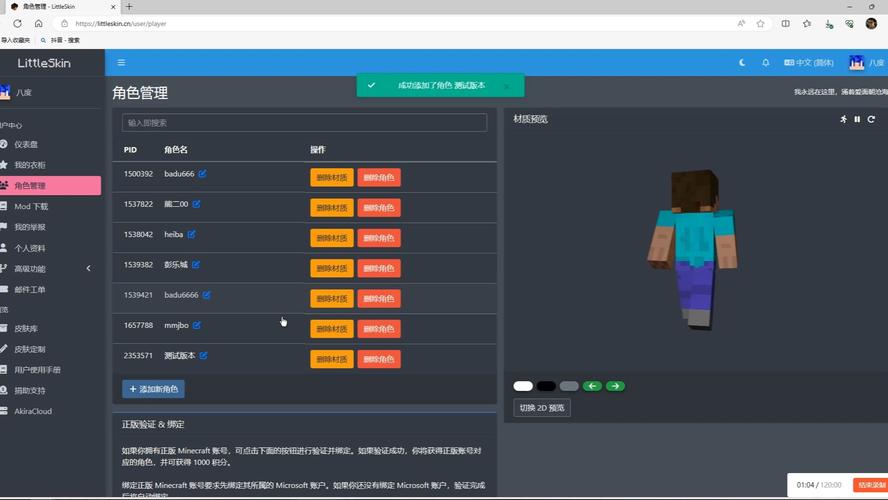This screenshot has height=500, width=888.
Task: Click the green left arrow button
Action: pyautogui.click(x=592, y=386)
